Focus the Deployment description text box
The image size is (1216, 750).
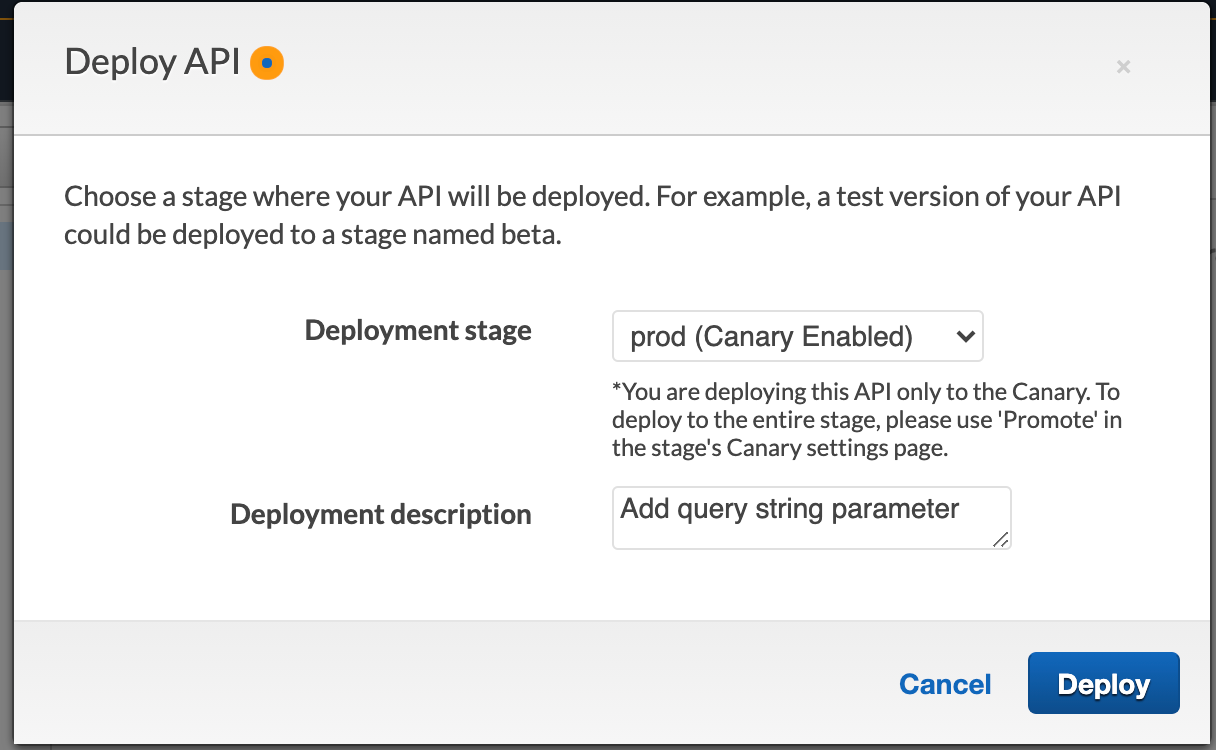tap(810, 517)
